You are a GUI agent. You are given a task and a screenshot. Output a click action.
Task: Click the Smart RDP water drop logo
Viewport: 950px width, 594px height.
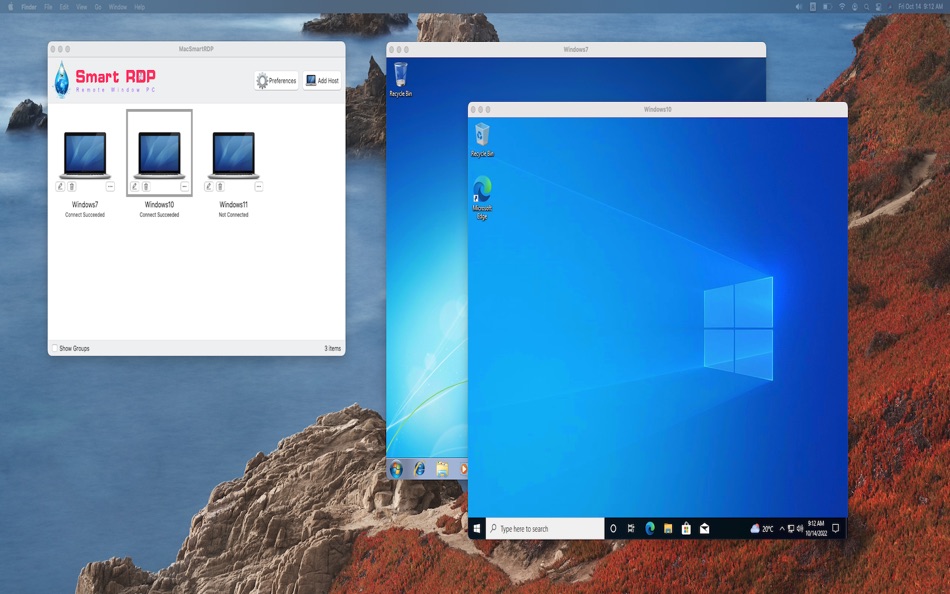[61, 79]
